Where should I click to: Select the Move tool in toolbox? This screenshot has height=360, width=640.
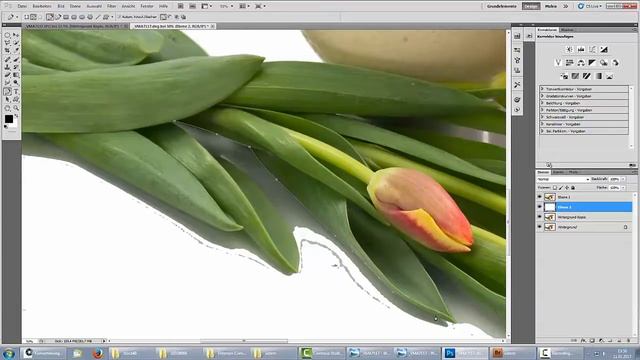click(x=16, y=35)
